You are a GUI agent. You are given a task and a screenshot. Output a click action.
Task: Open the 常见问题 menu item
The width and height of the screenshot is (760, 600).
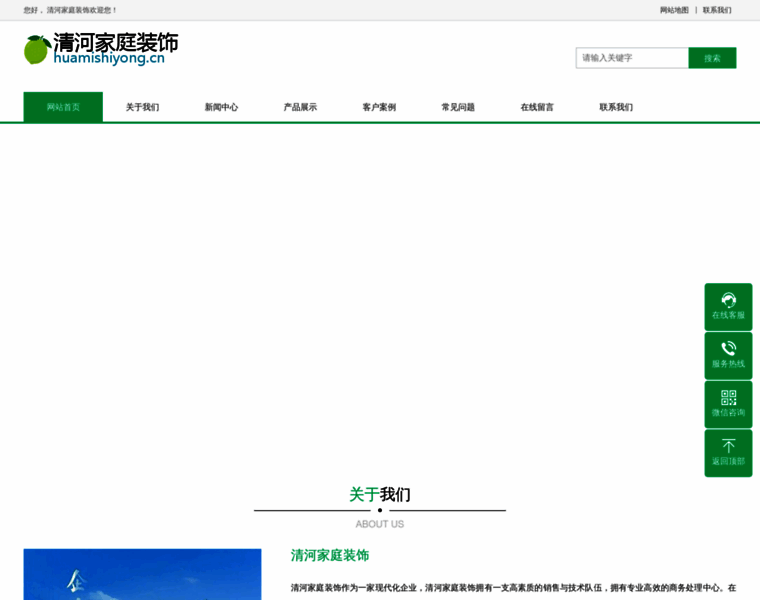click(458, 107)
